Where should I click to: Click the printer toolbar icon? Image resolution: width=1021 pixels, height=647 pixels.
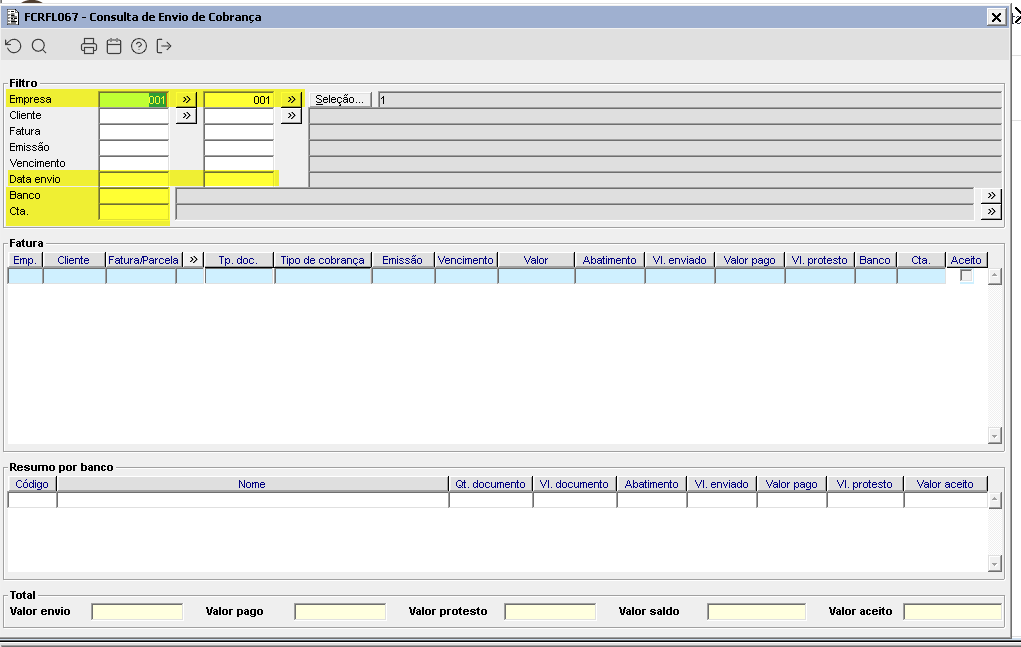[x=89, y=46]
